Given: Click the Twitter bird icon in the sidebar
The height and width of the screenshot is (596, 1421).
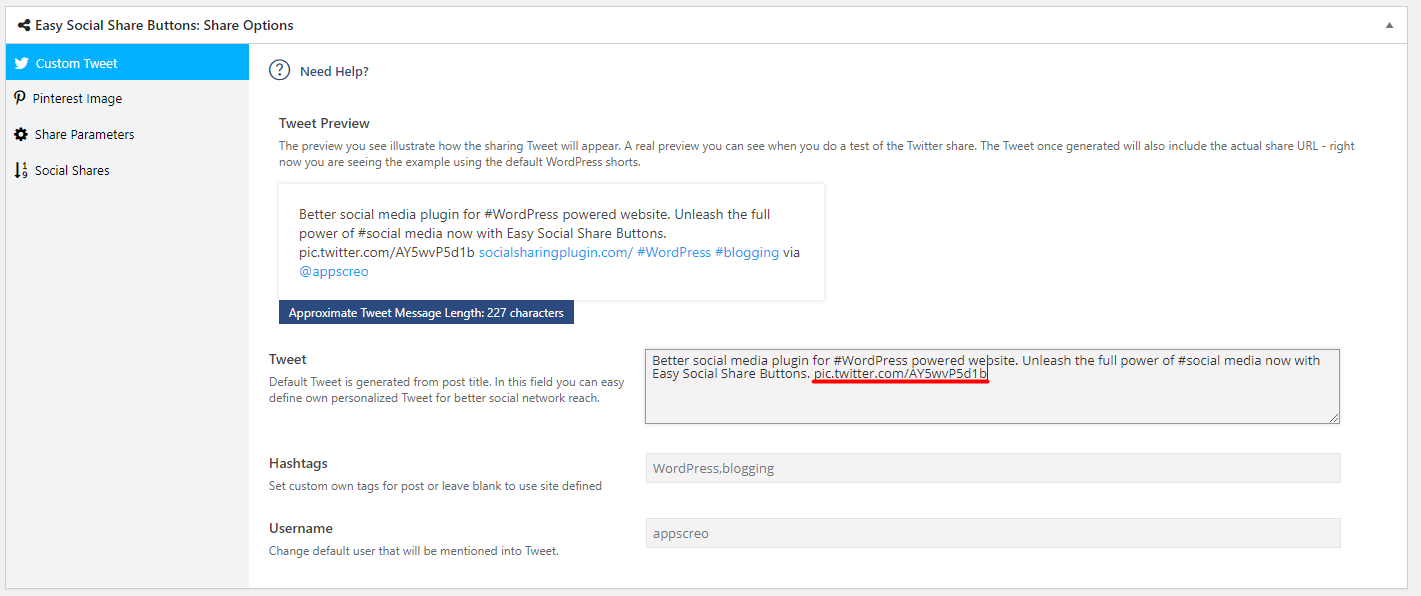Looking at the screenshot, I should pos(21,63).
